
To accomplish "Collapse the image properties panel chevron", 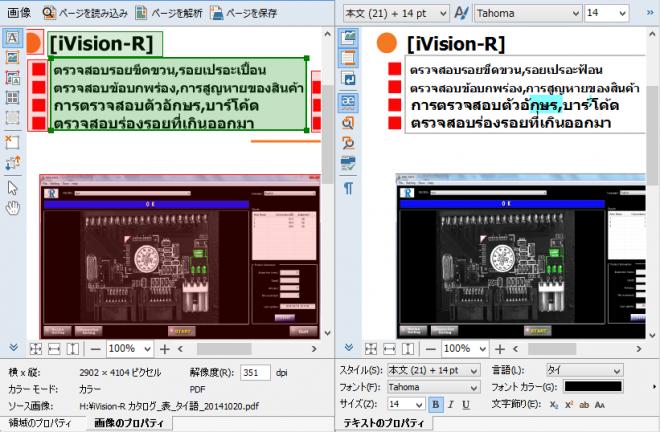I will point(13,347).
